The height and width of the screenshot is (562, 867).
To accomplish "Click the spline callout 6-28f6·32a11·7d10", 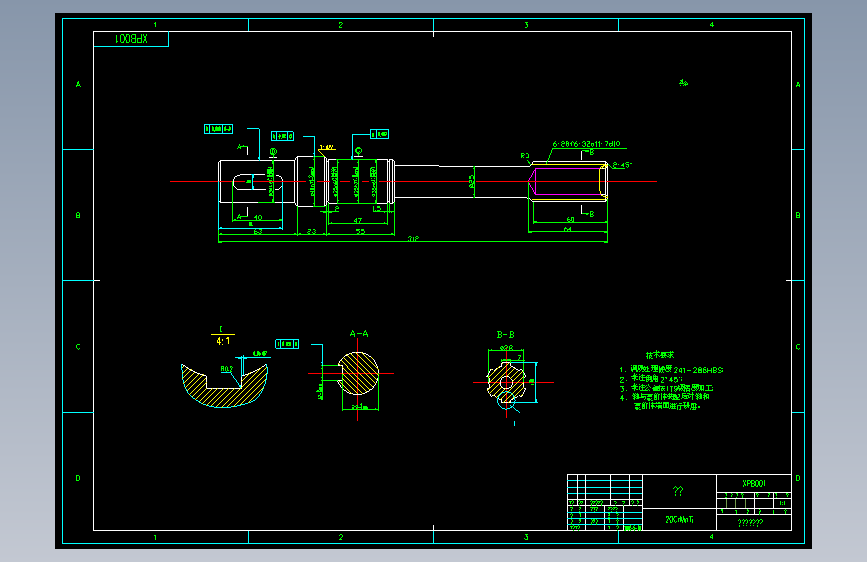I will (x=586, y=144).
